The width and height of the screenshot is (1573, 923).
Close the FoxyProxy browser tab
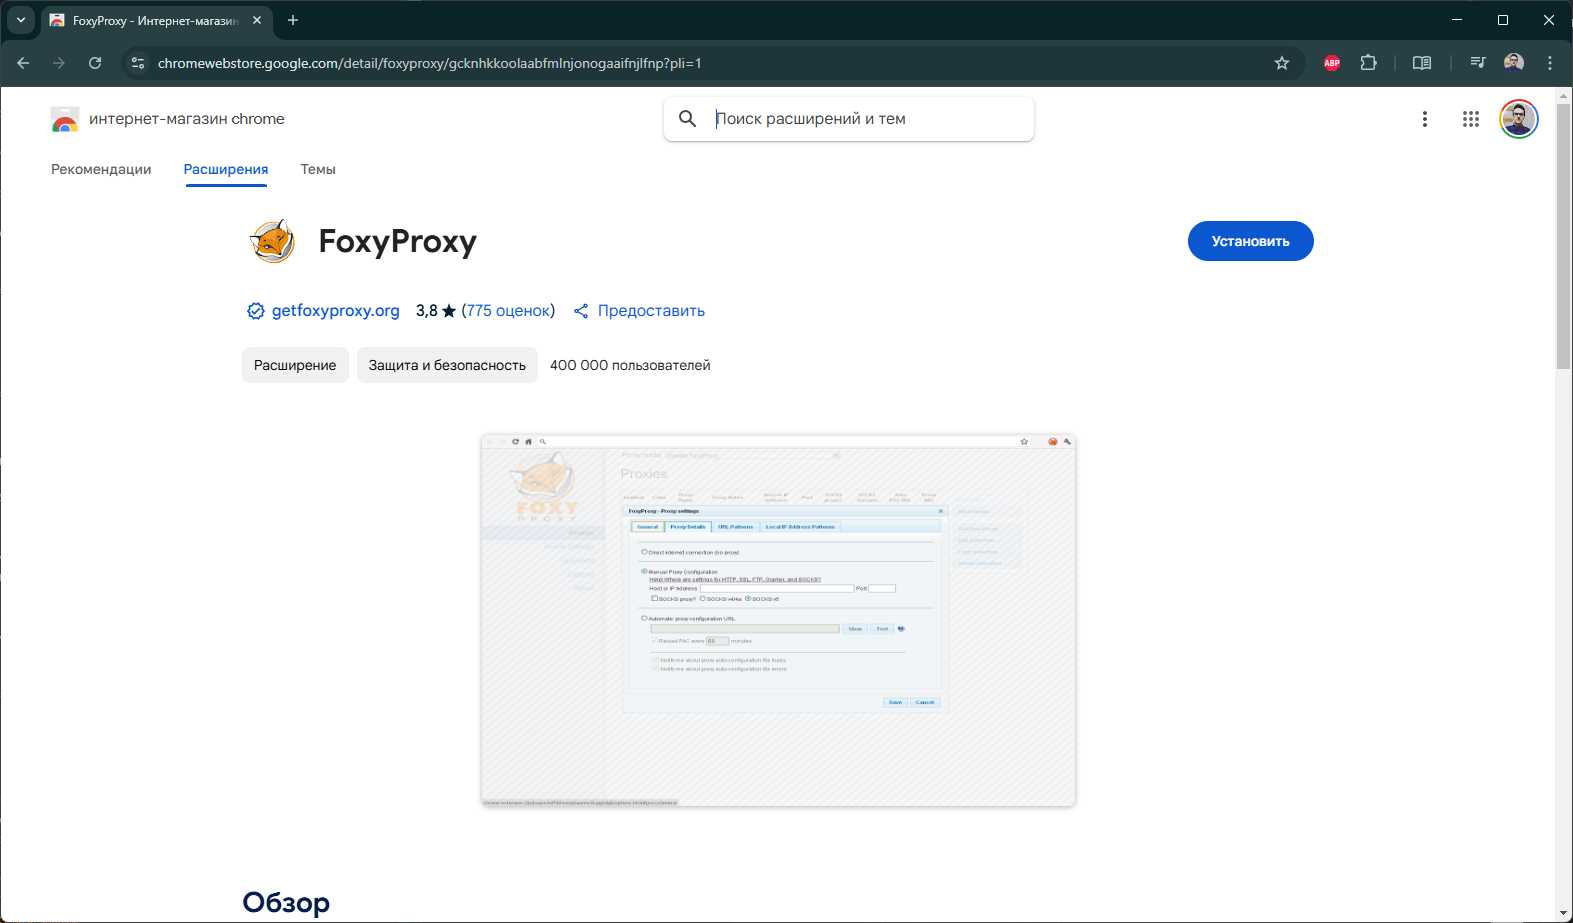click(x=257, y=20)
